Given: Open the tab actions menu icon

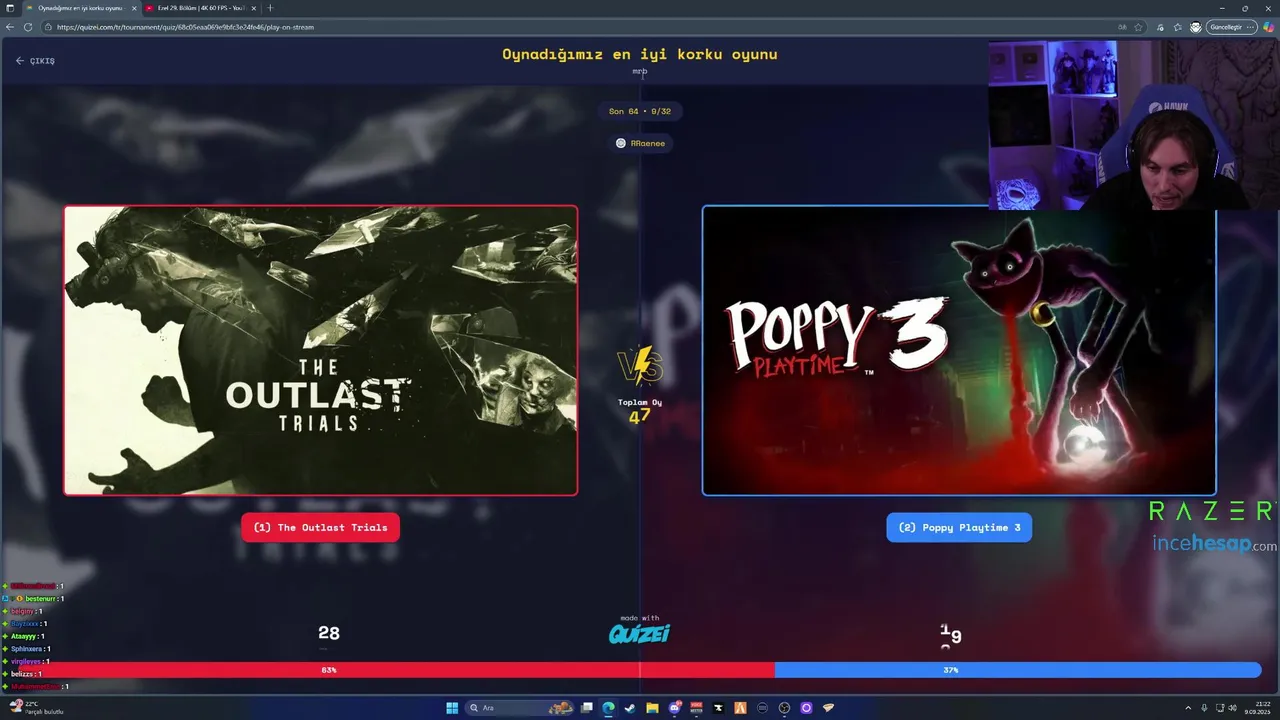Looking at the screenshot, I should tap(10, 8).
